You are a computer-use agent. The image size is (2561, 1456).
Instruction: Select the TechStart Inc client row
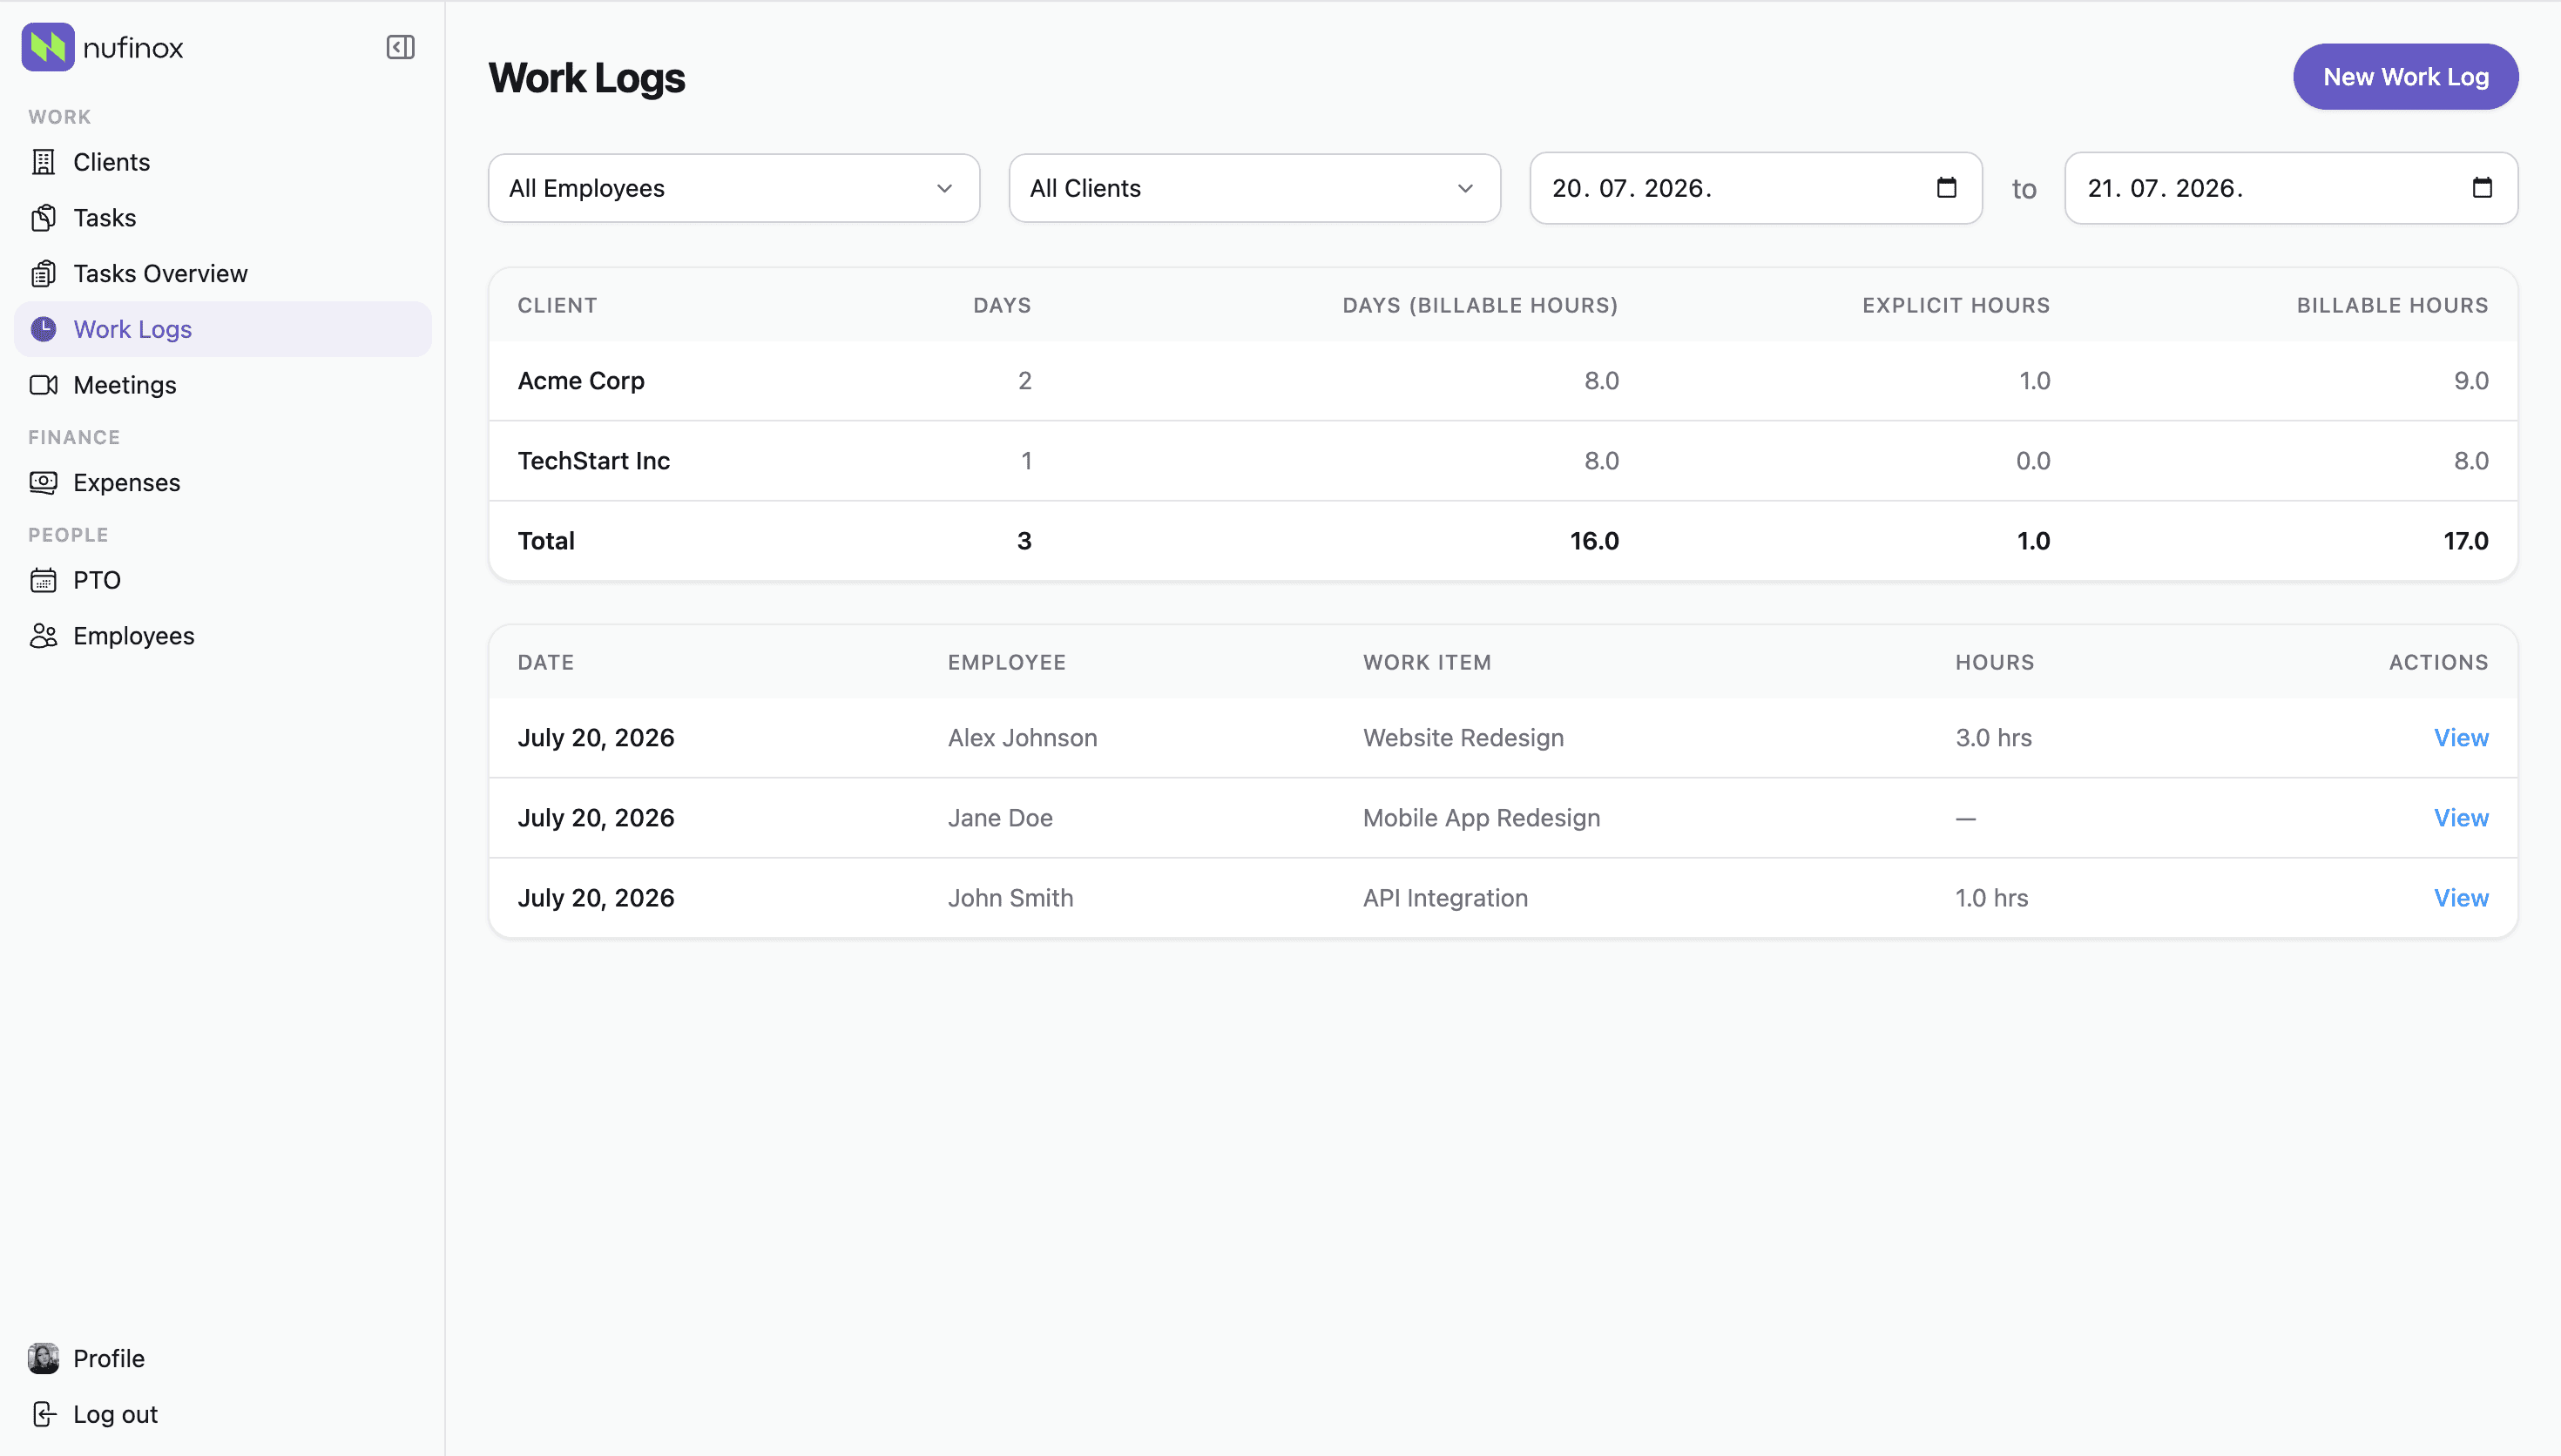tap(1503, 461)
